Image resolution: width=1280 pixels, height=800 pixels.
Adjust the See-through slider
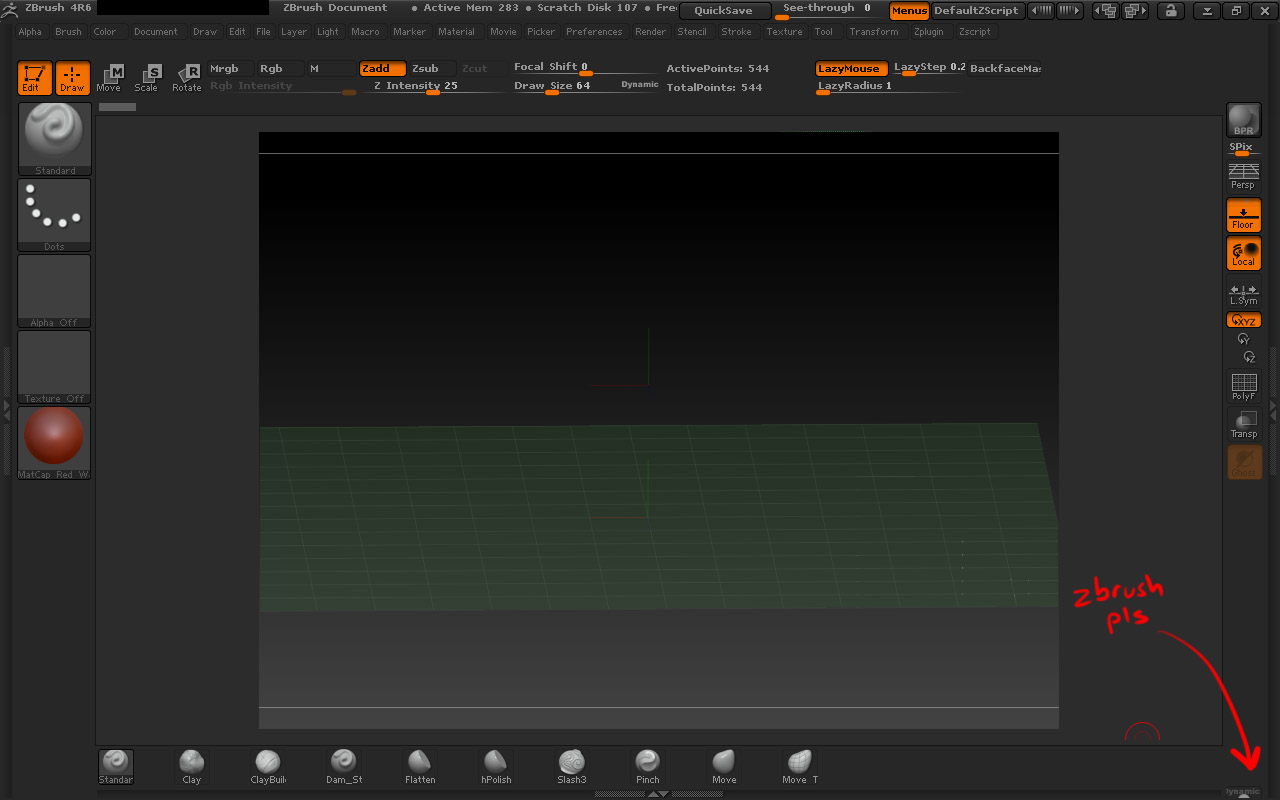click(827, 10)
